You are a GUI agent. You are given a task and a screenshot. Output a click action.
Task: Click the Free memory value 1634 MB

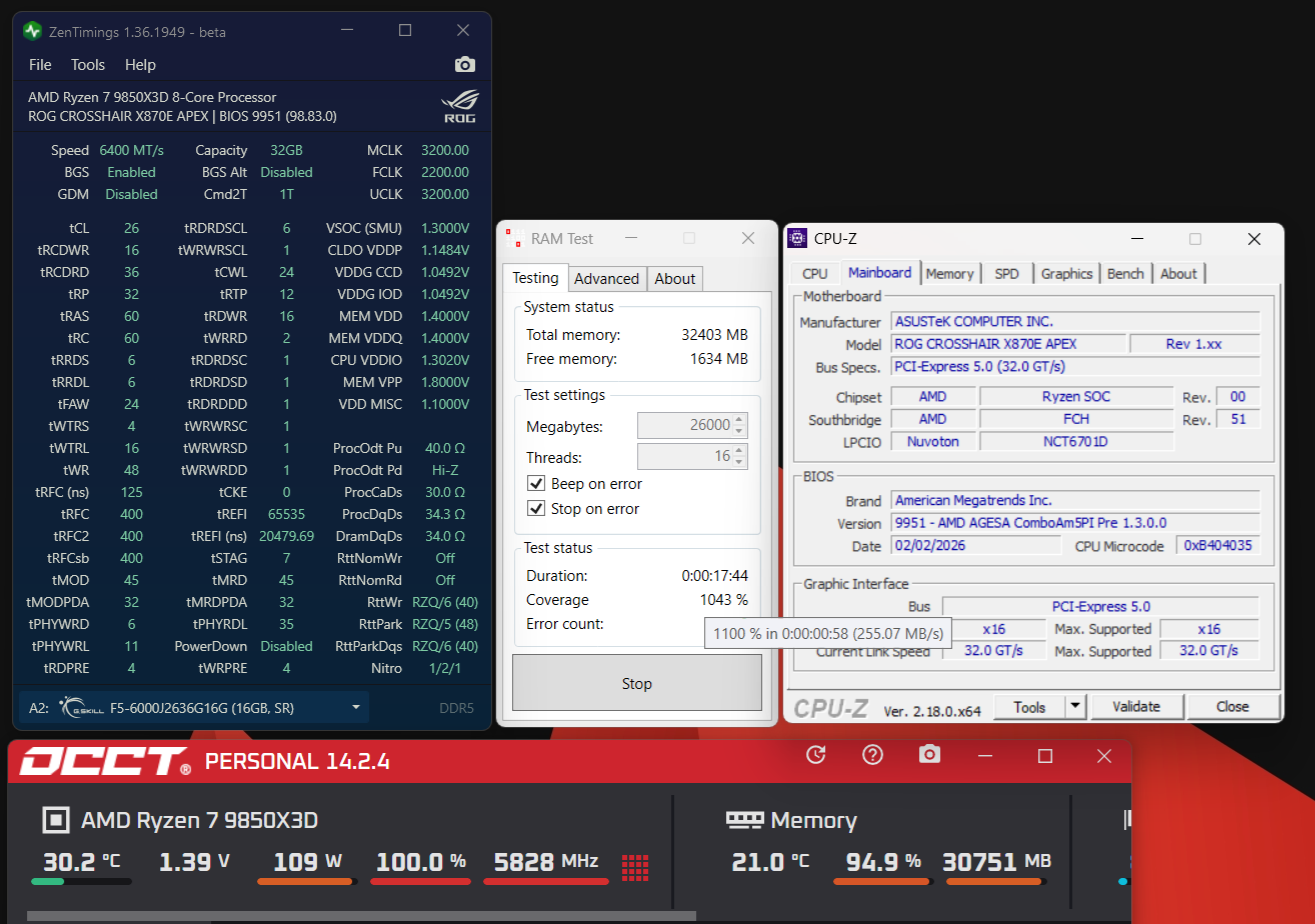[719, 359]
